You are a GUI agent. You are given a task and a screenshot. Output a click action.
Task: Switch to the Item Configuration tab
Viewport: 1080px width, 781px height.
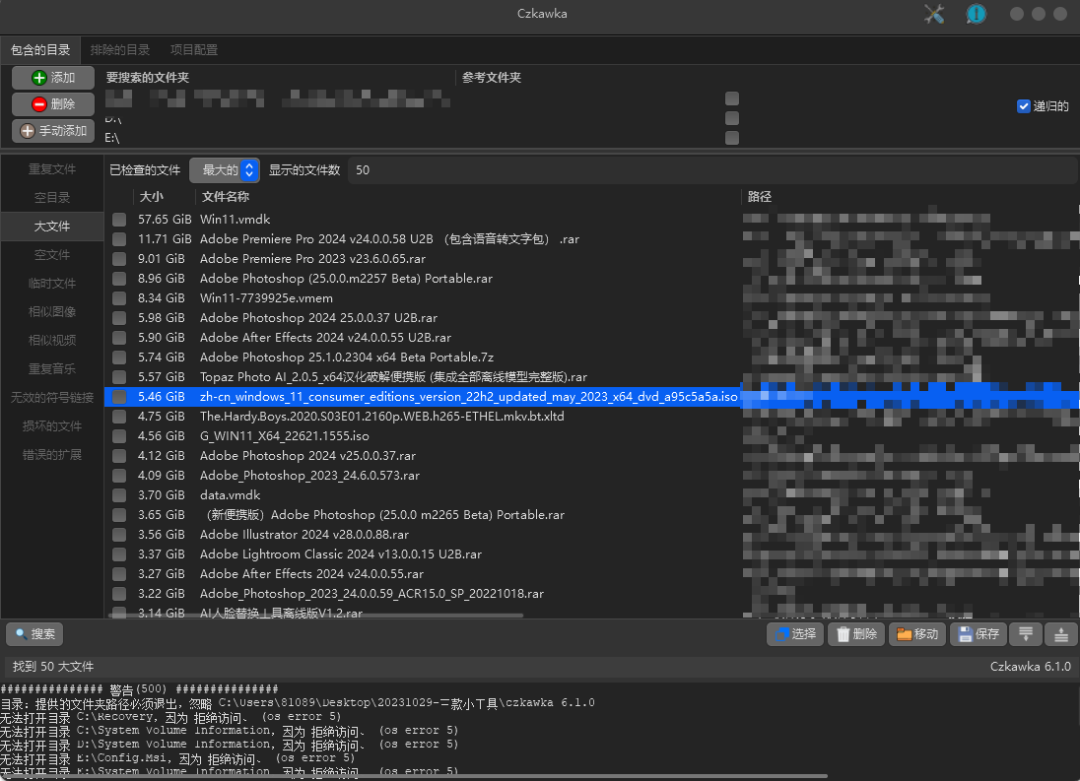[x=194, y=50]
